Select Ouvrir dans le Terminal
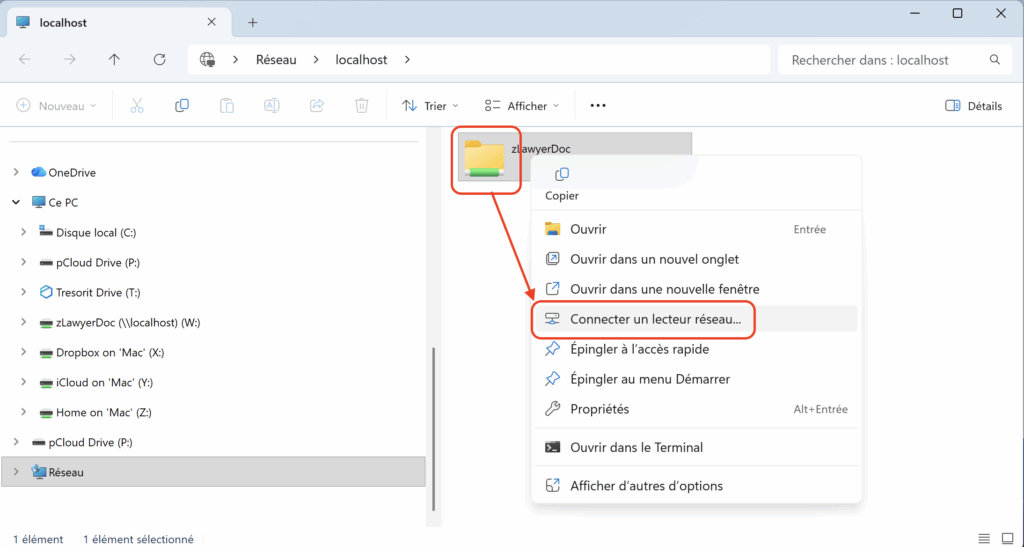Viewport: 1024px width, 547px height. [636, 447]
